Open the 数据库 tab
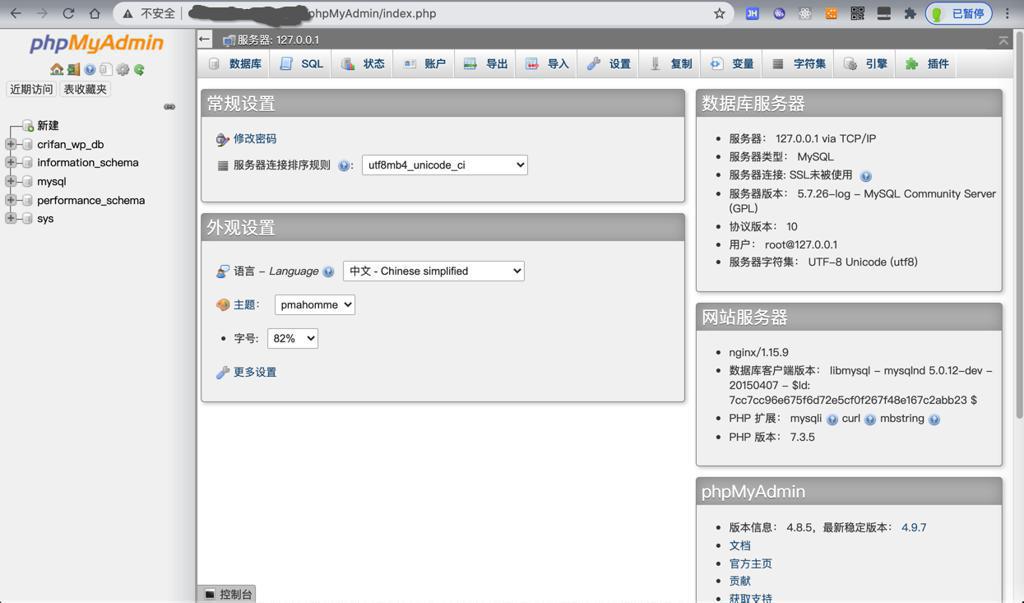Image resolution: width=1024 pixels, height=603 pixels. point(235,64)
